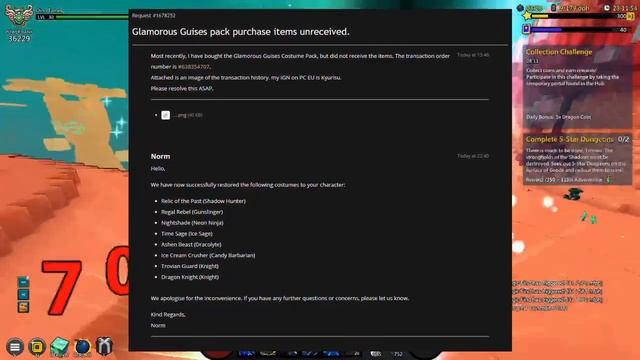
Task: Select 'Ashen Beast (Dracolyte)' entry
Action: pyautogui.click(x=191, y=244)
